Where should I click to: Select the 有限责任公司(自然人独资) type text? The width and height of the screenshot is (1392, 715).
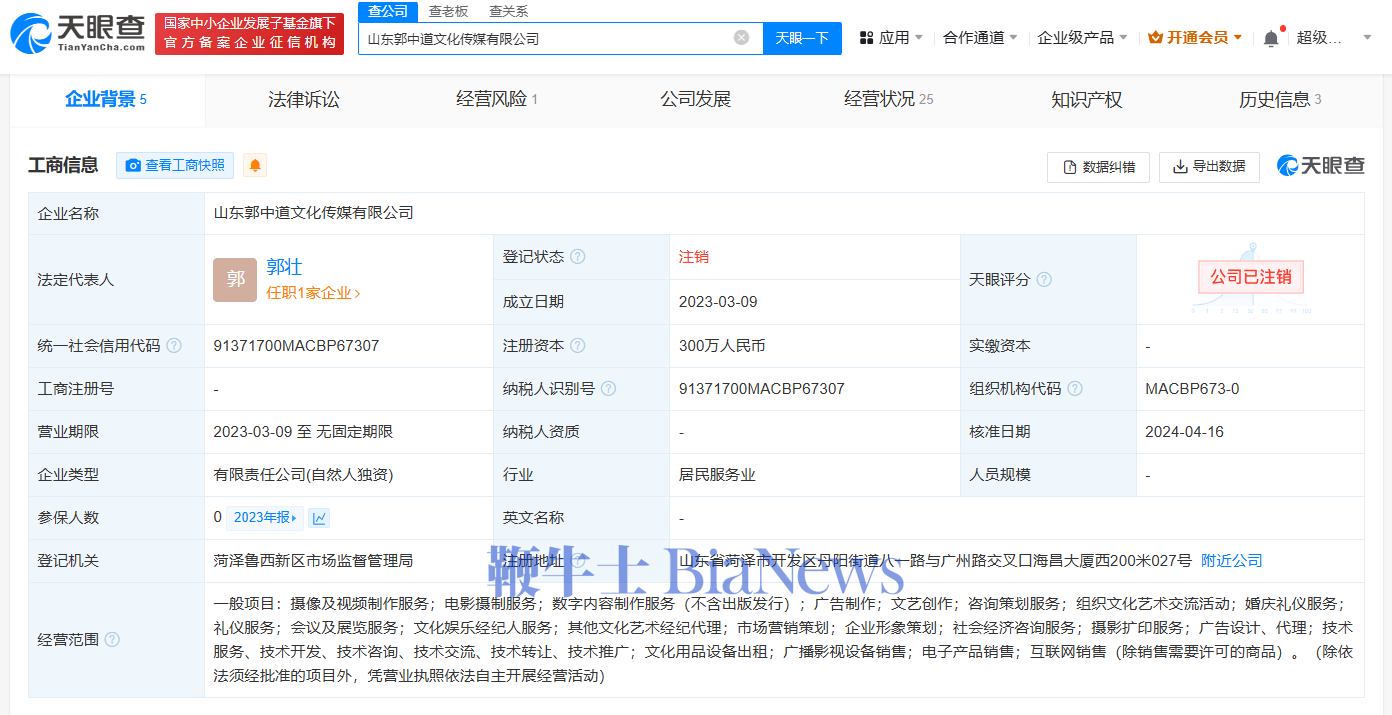303,475
